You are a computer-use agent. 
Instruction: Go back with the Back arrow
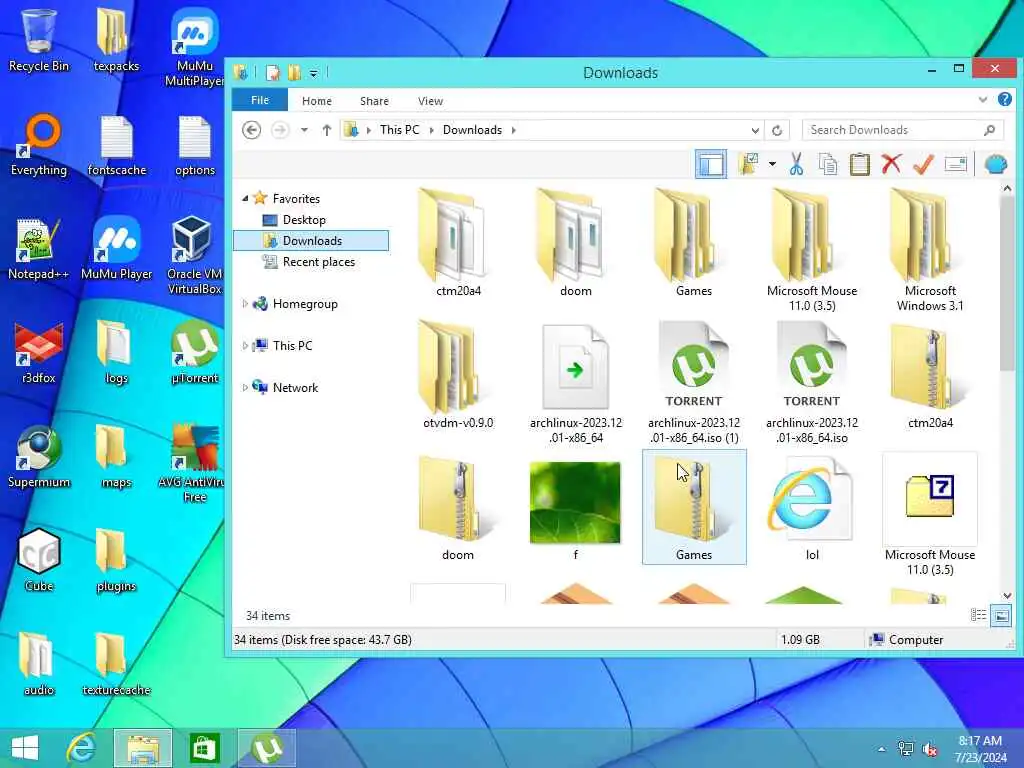tap(251, 130)
